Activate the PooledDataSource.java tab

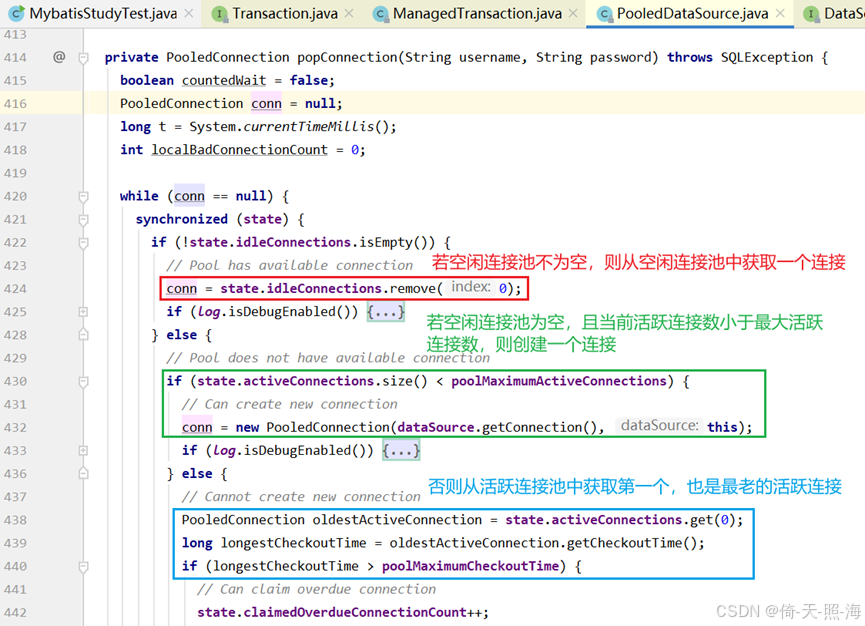click(x=692, y=13)
